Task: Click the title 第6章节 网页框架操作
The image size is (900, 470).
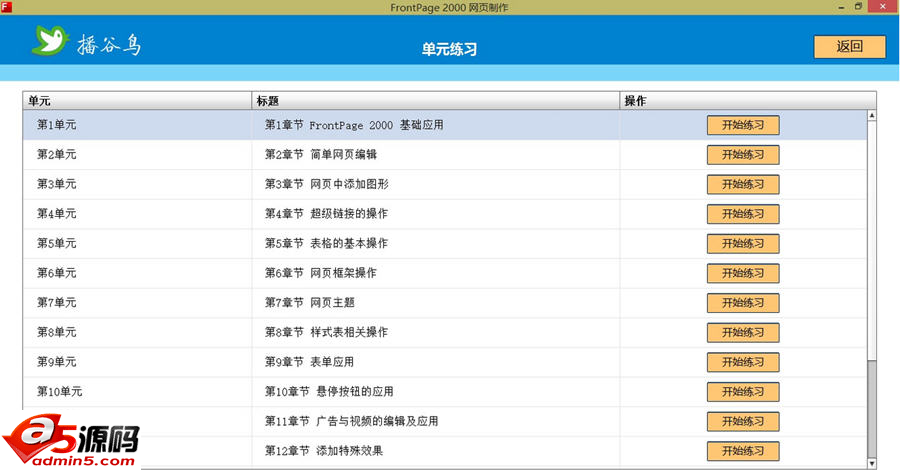Action: pos(320,273)
